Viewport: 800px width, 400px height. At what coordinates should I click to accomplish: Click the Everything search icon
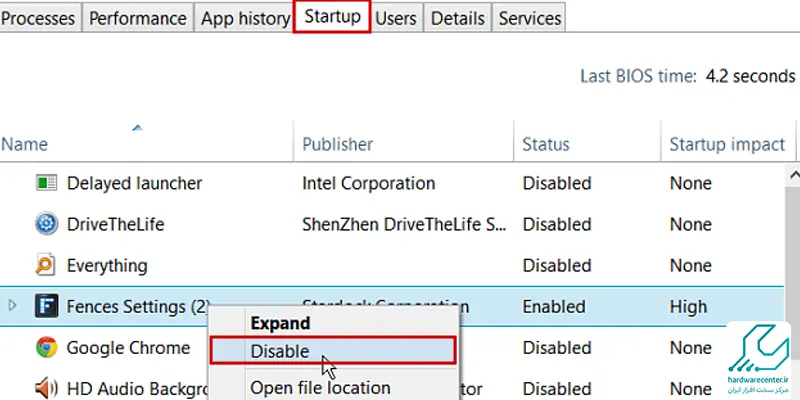click(45, 265)
